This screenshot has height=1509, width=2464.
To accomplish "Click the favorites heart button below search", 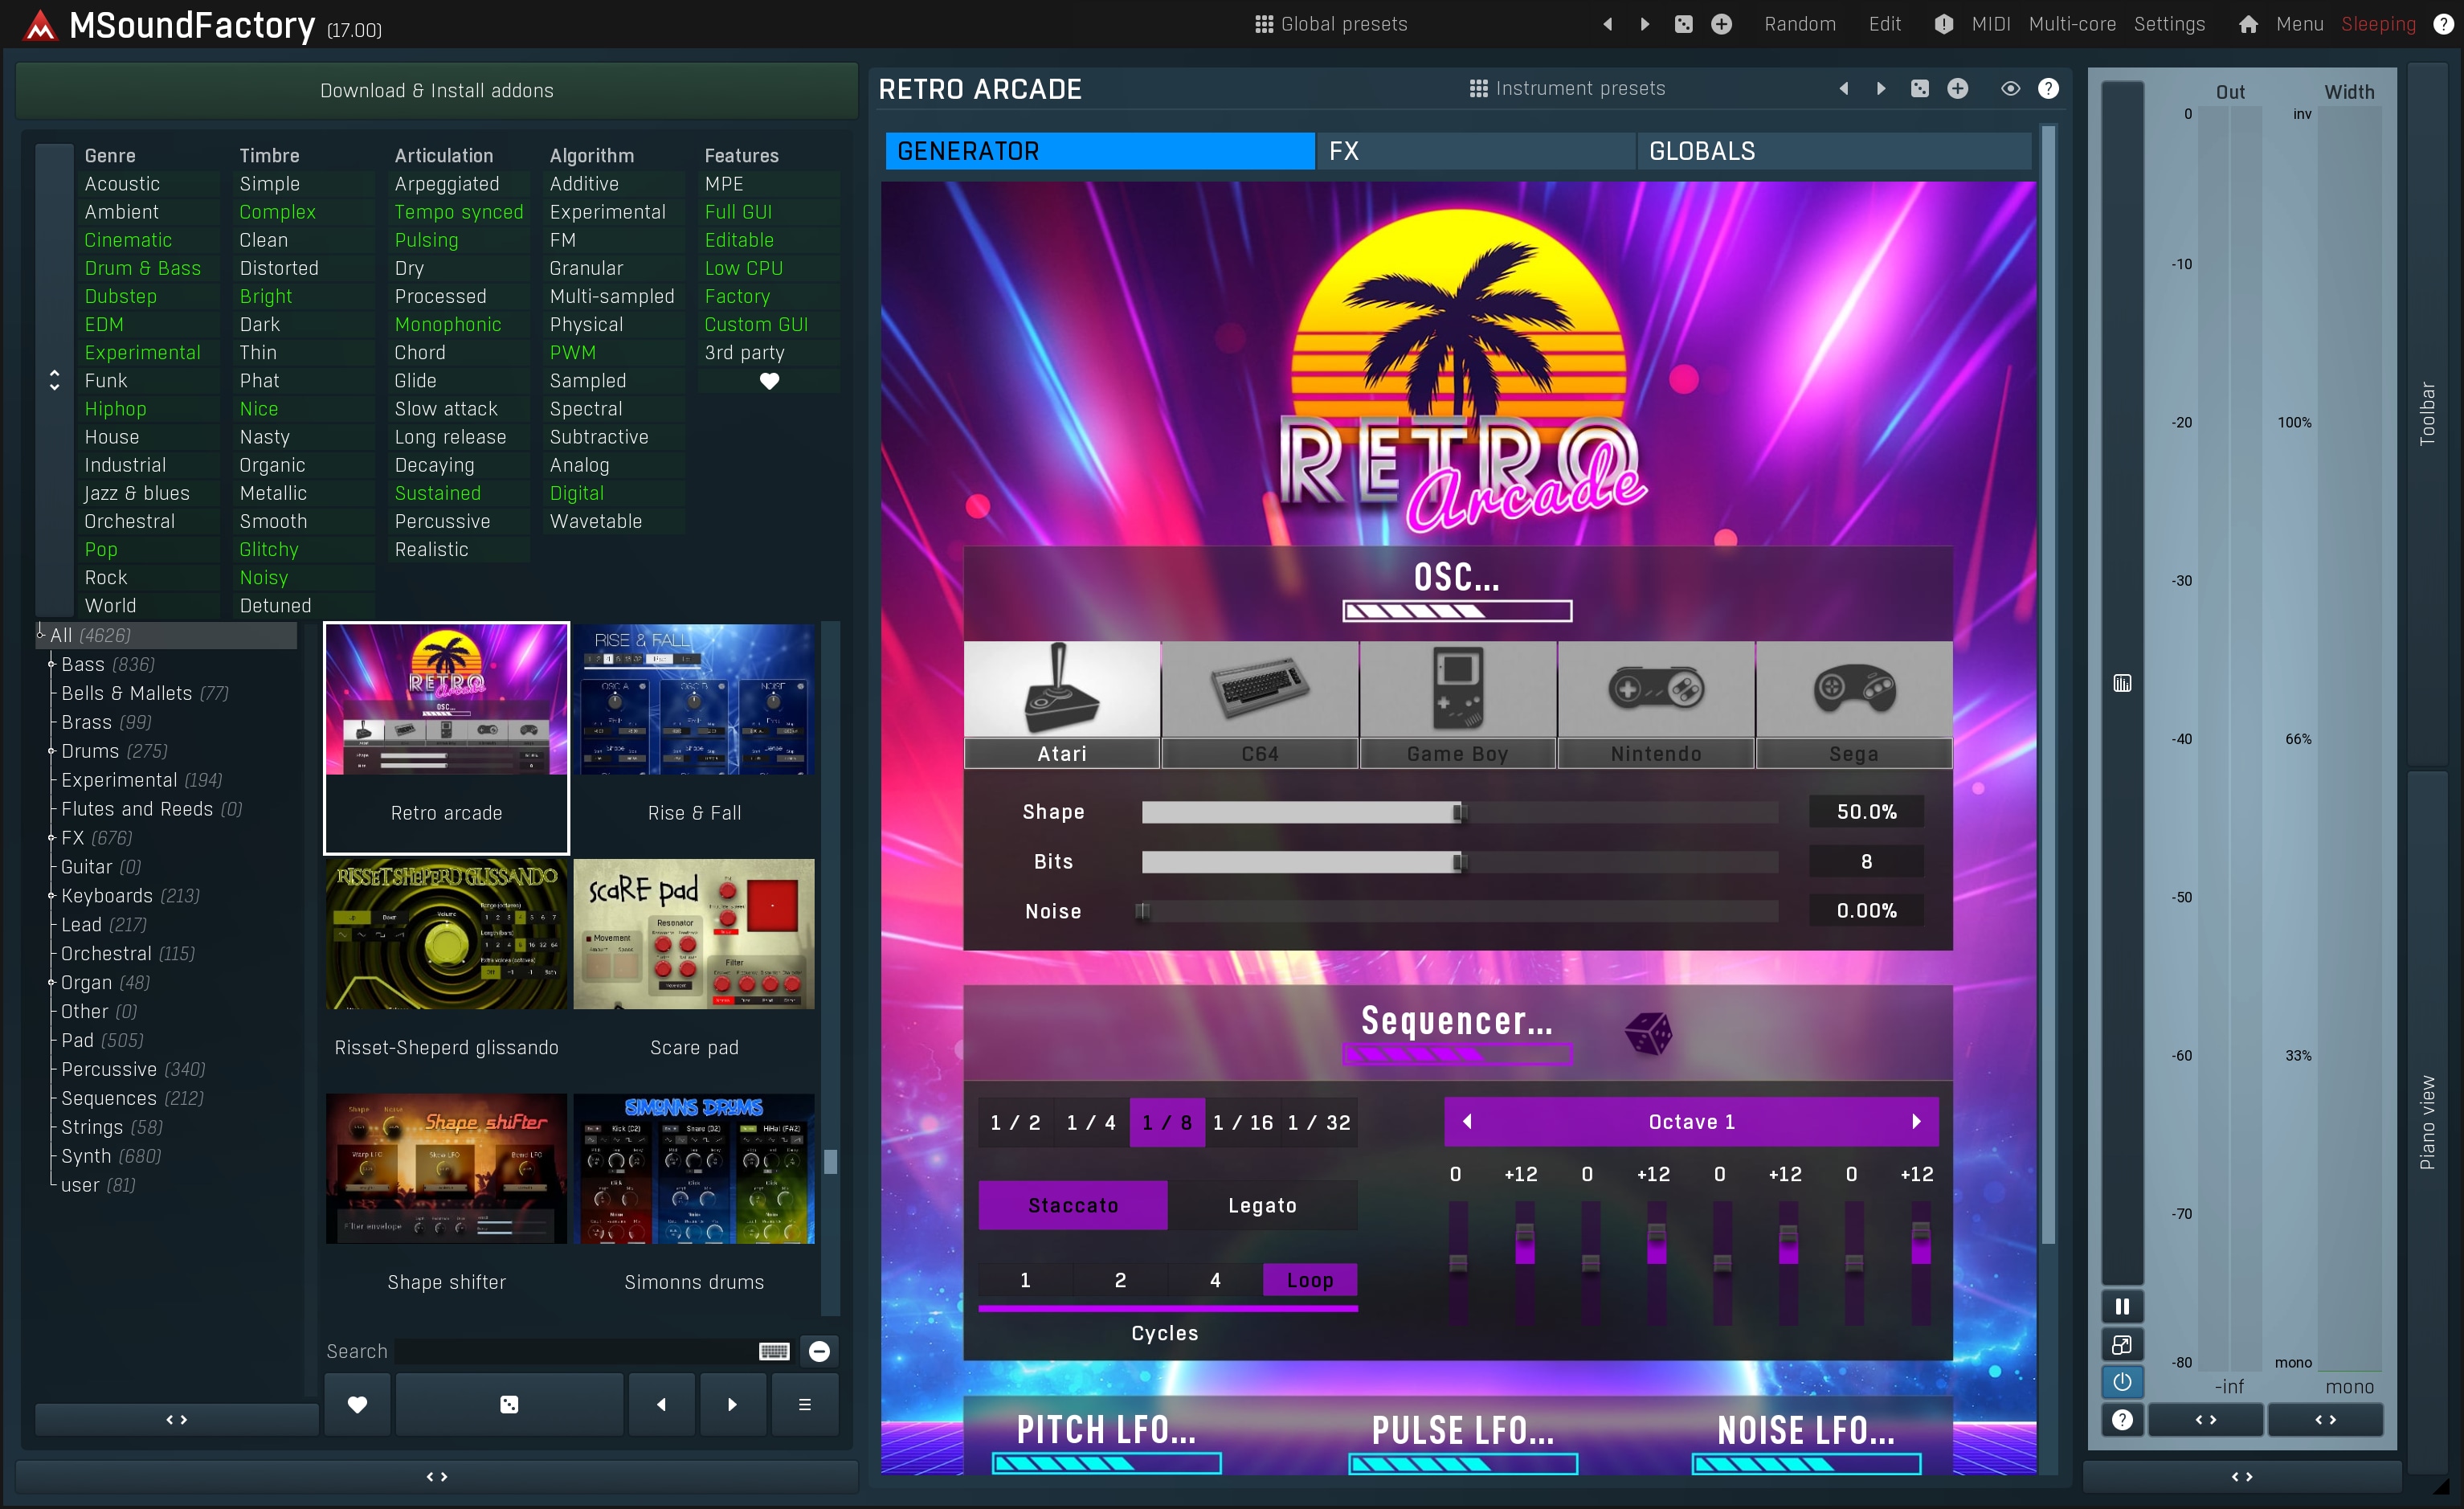I will 357,1404.
